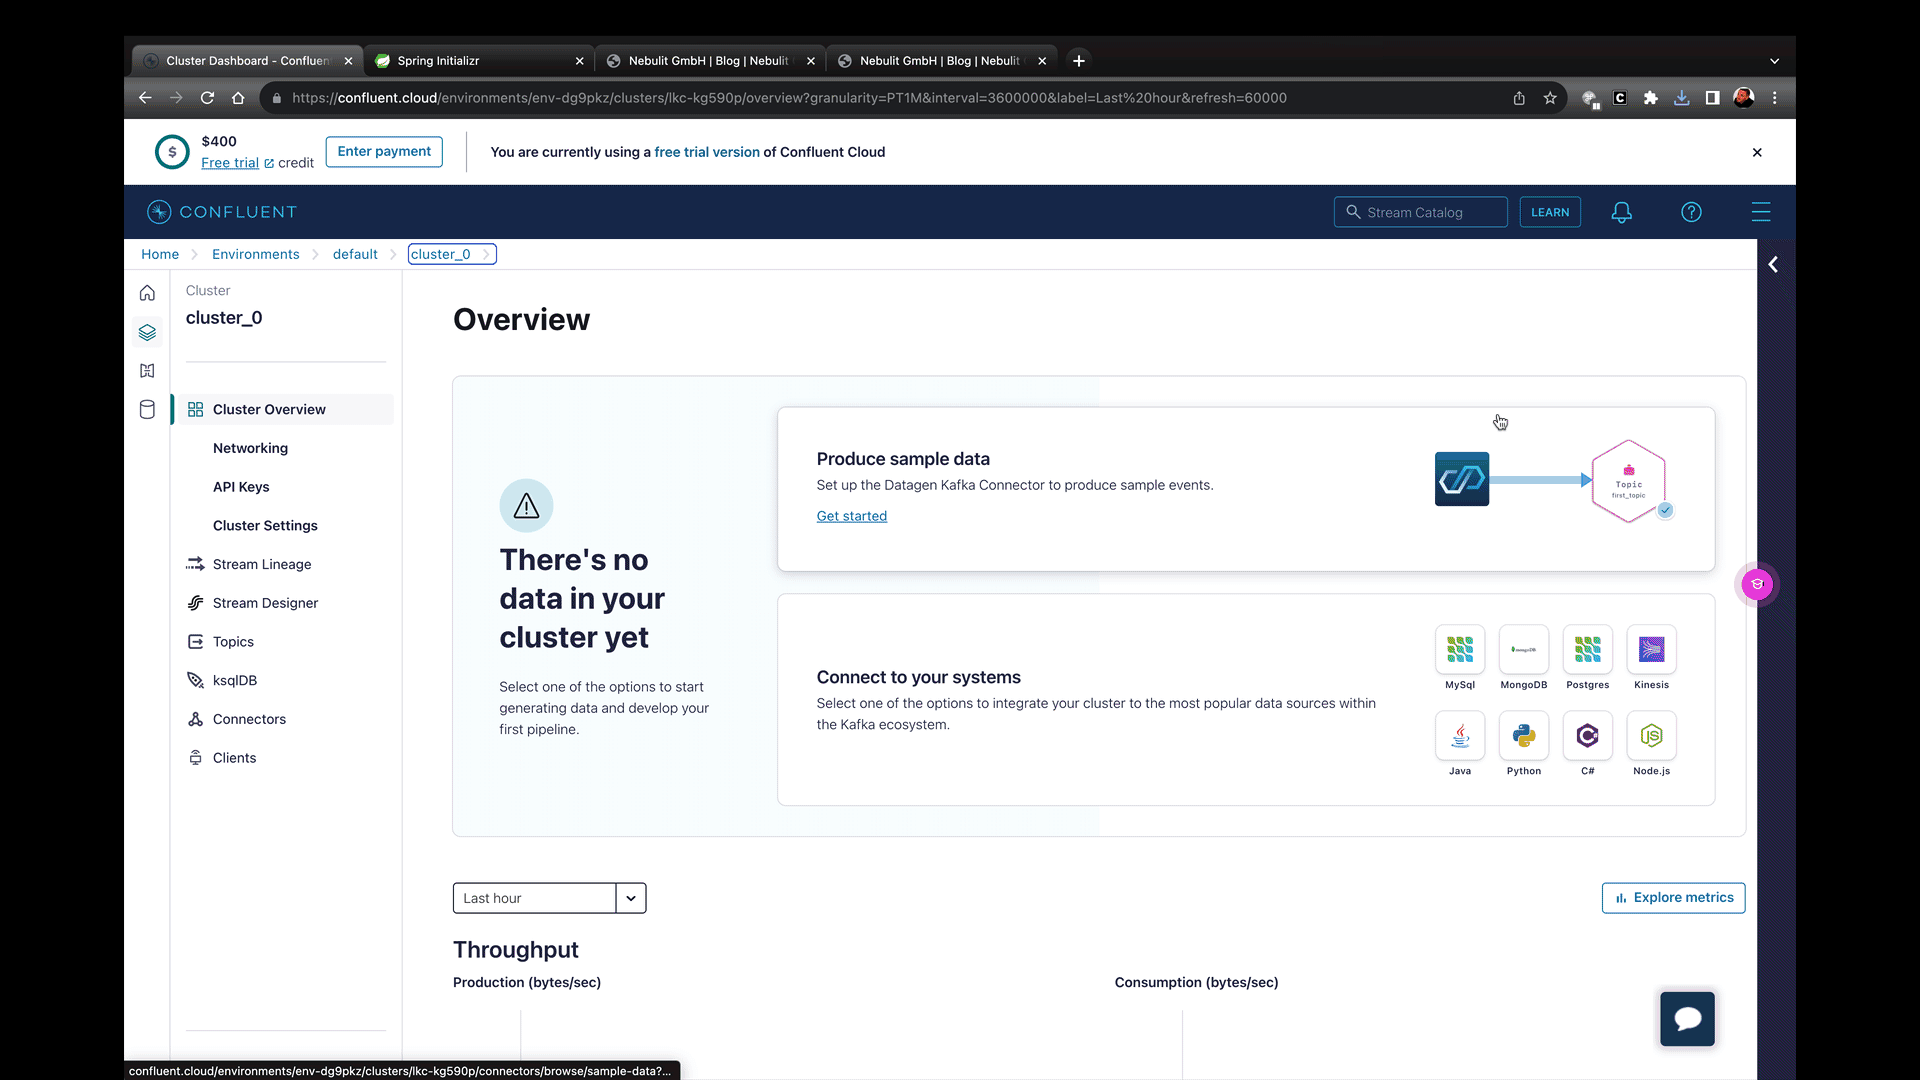
Task: Collapse the right panel with the chevron
Action: point(1773,264)
